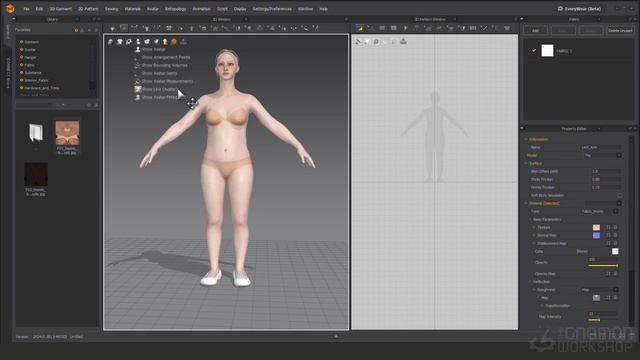Click the last display icon in 2D viewport

[x=403, y=41]
